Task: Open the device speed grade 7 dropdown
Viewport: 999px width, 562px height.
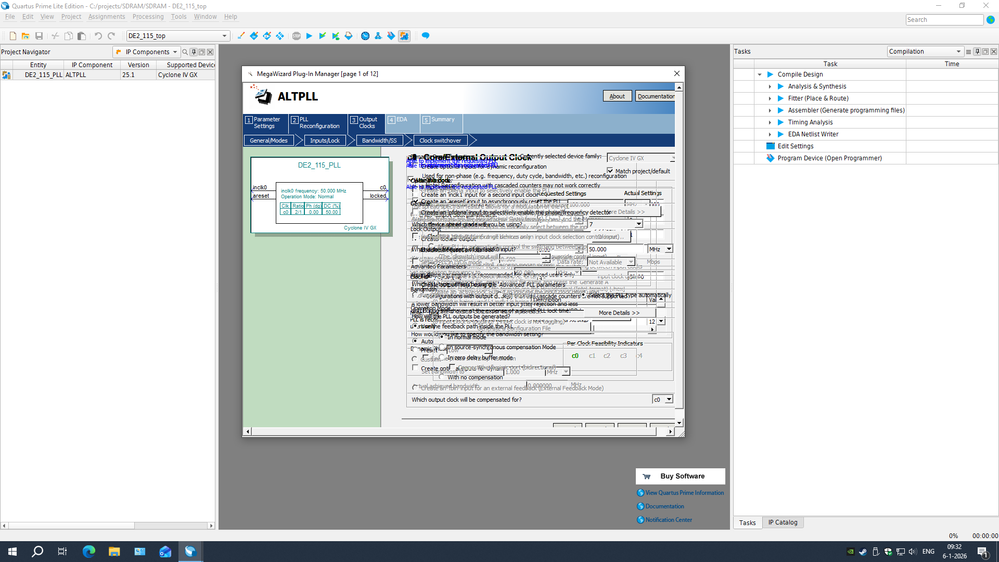Action: (x=615, y=224)
